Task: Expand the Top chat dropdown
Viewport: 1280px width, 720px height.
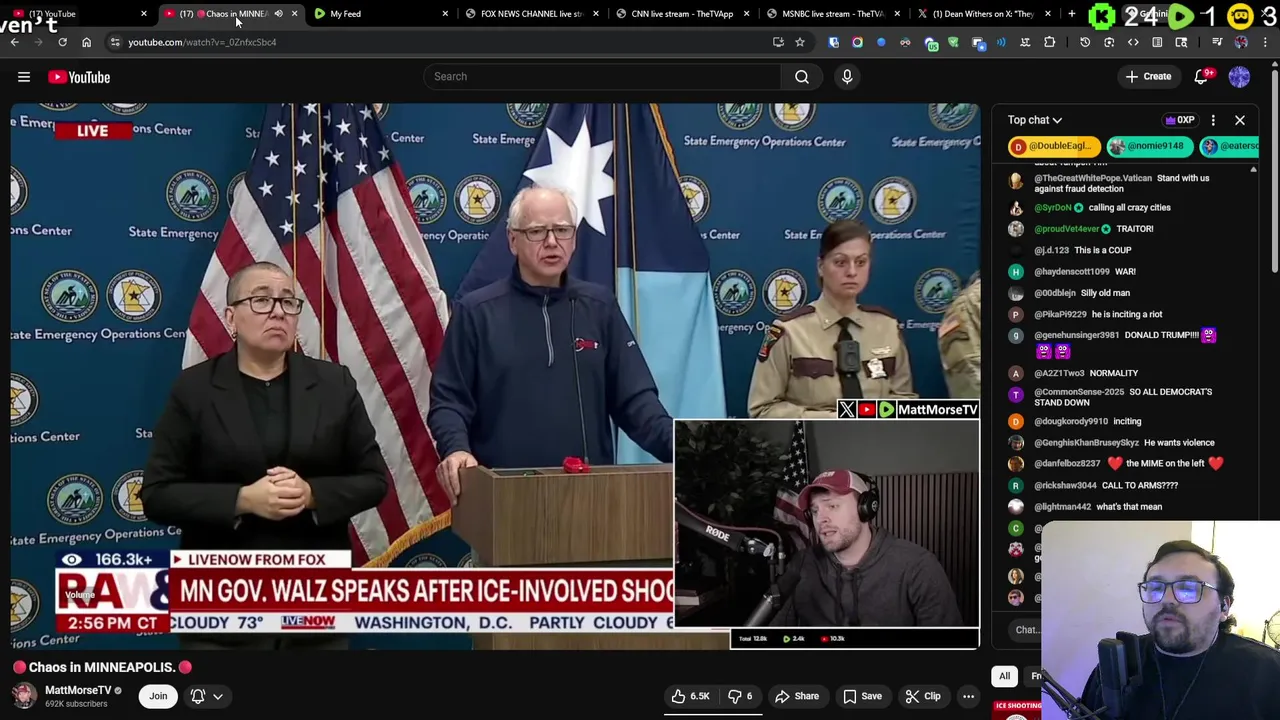Action: [x=1035, y=120]
